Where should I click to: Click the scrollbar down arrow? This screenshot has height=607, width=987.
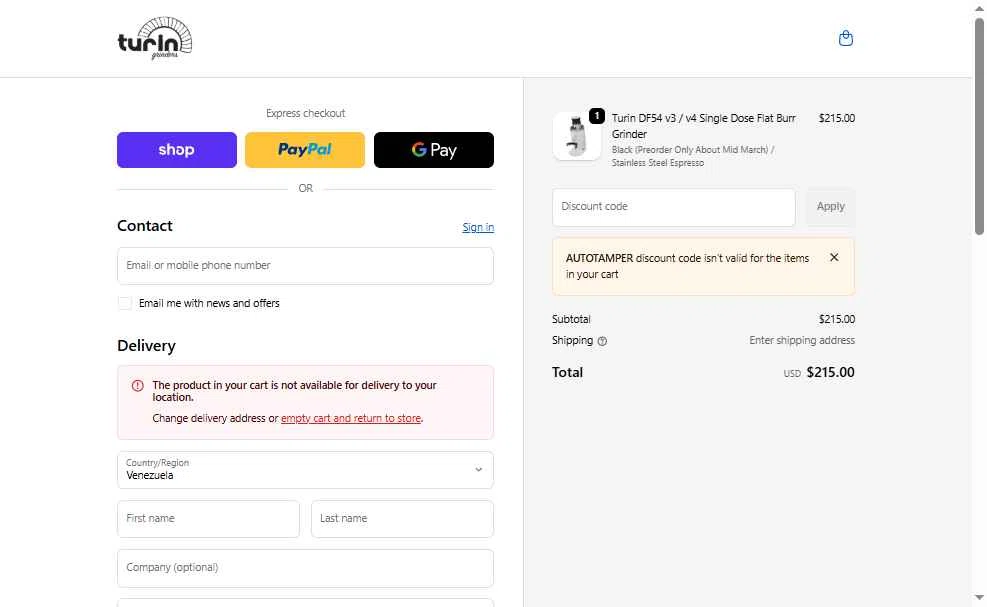tap(979, 598)
